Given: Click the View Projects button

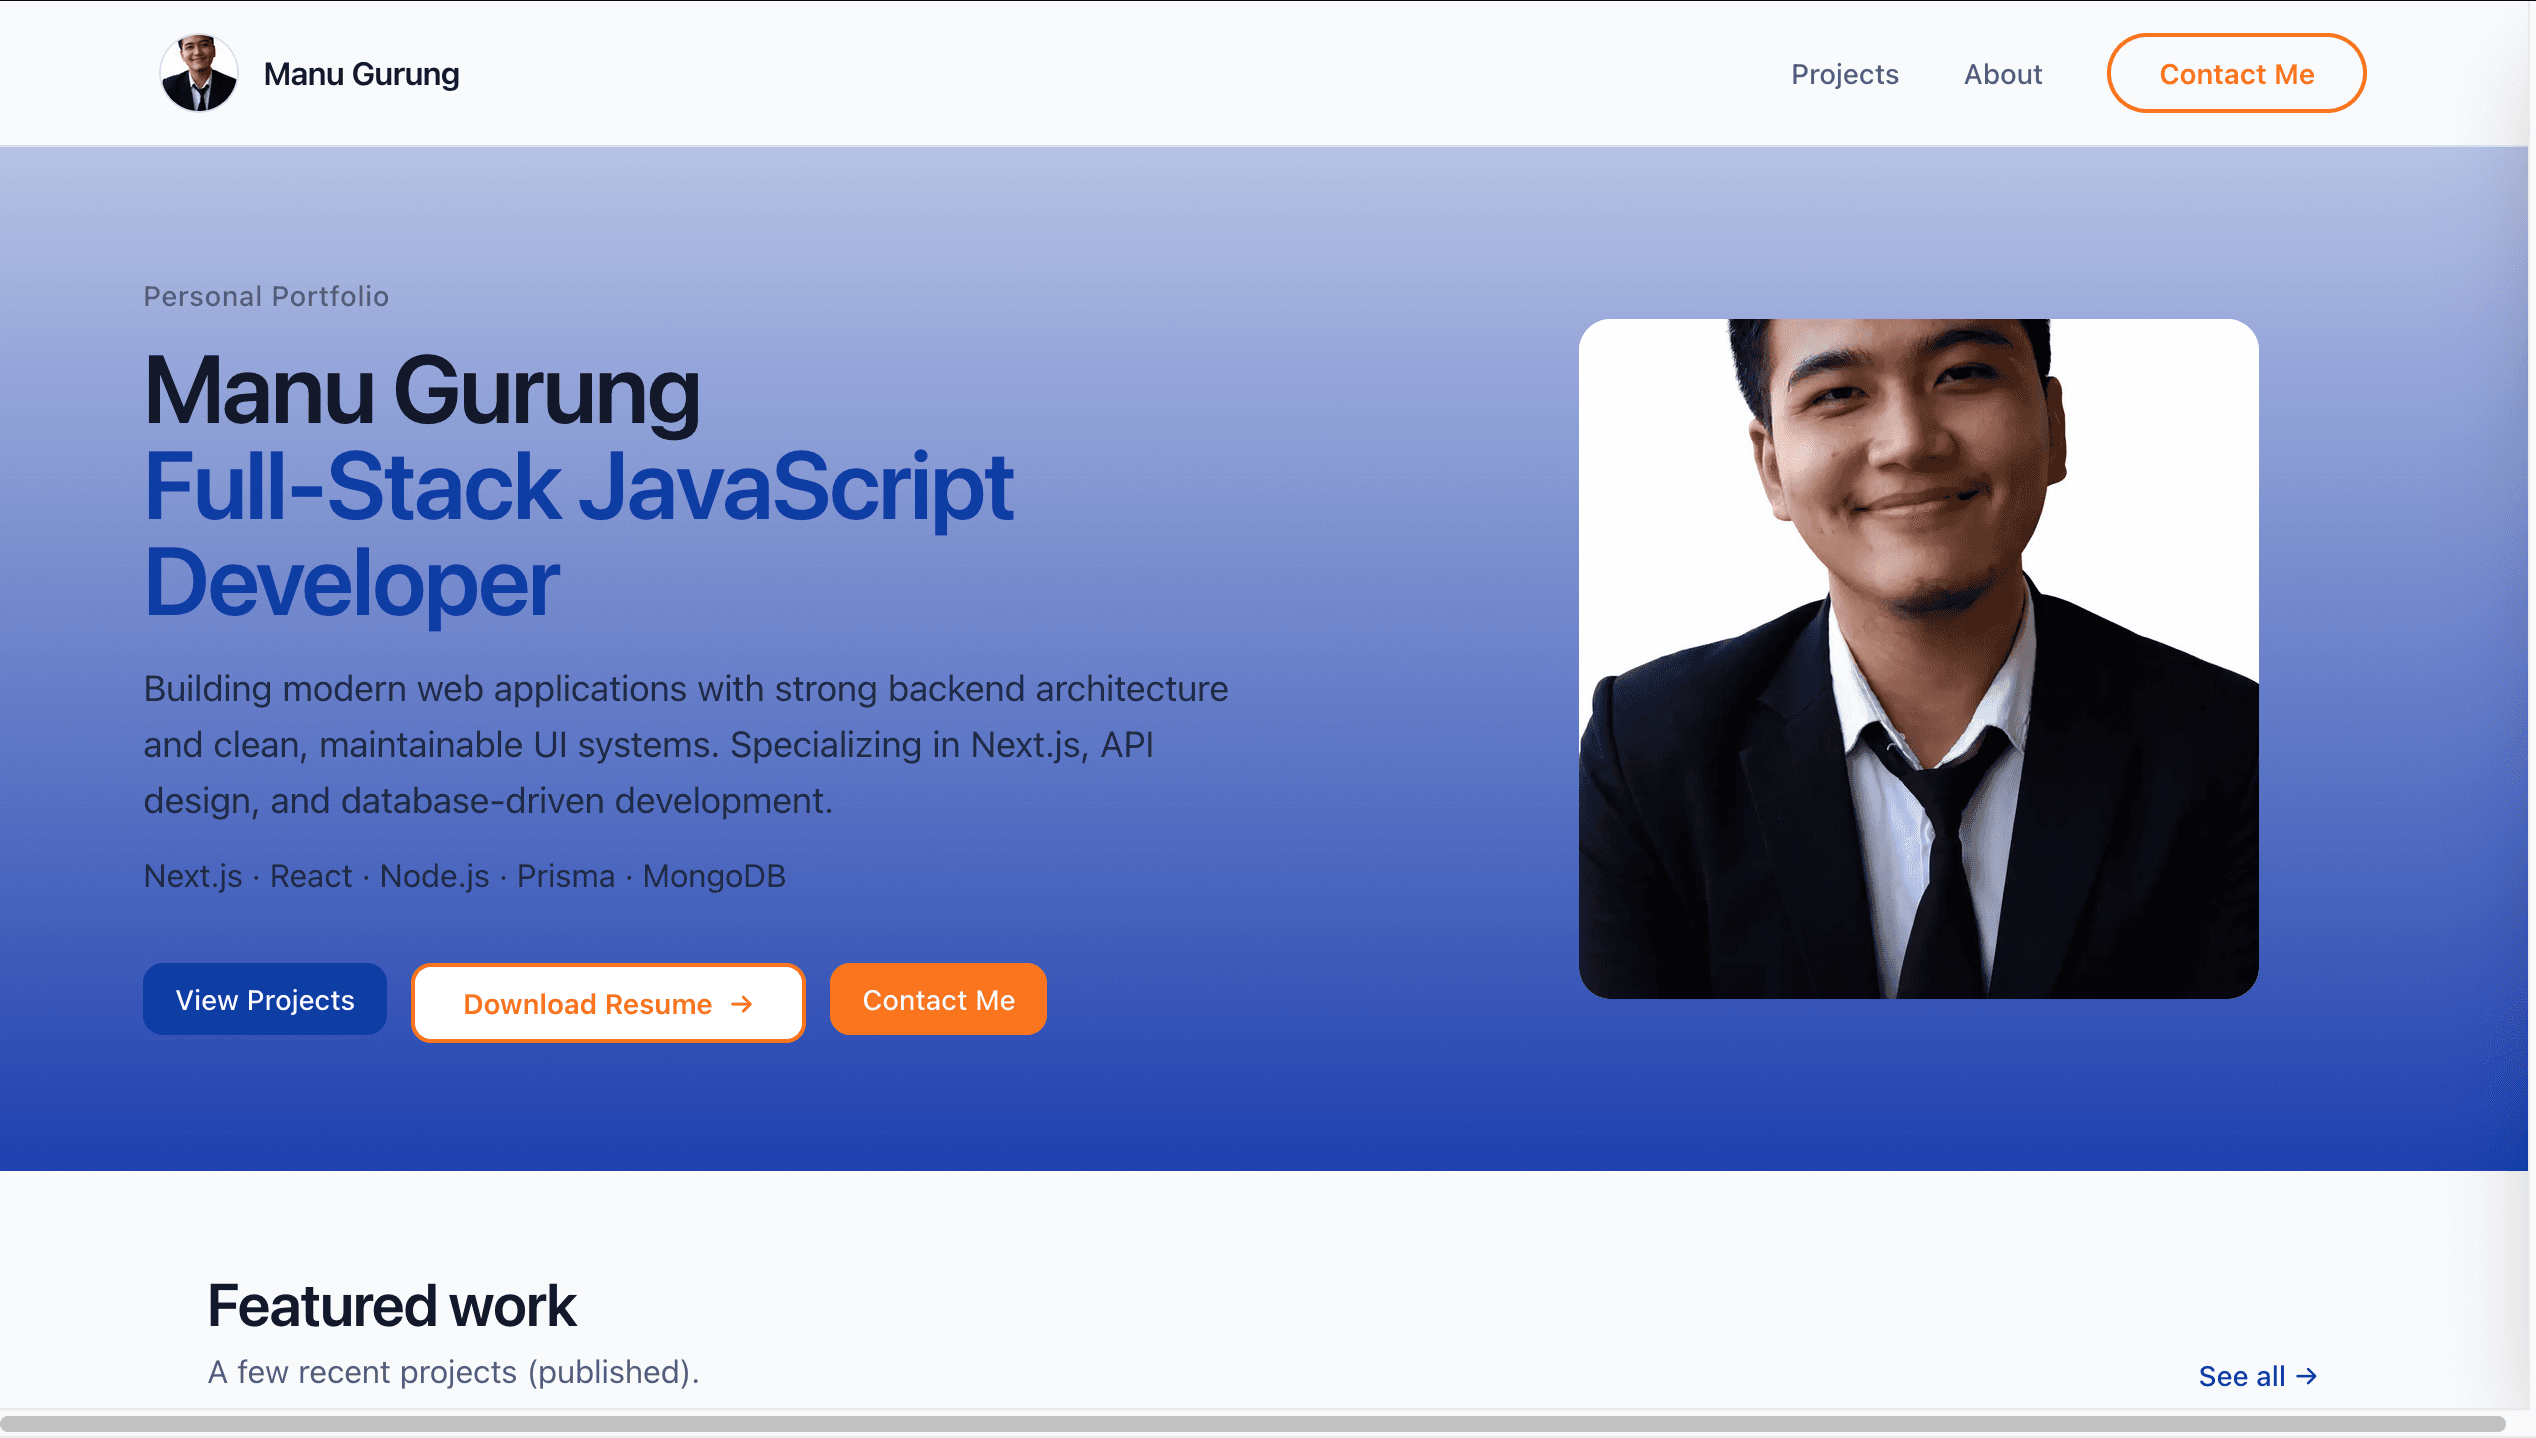Looking at the screenshot, I should (x=264, y=998).
